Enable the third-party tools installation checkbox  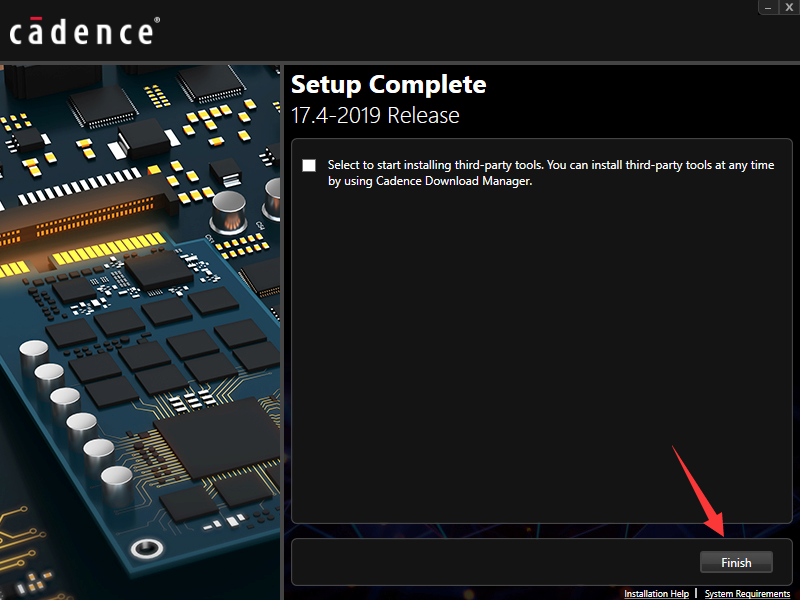309,166
